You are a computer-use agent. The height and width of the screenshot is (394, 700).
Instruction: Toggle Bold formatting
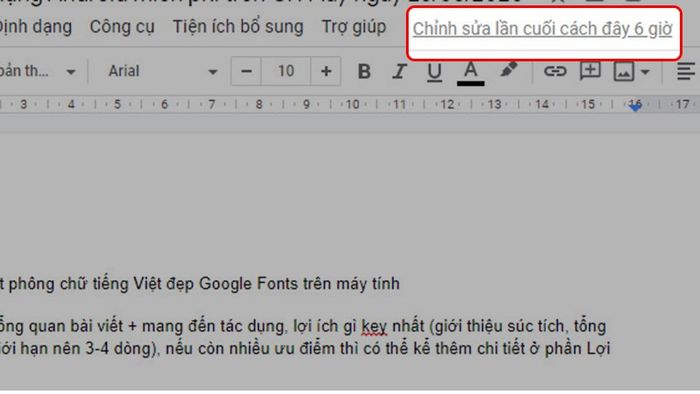[364, 71]
